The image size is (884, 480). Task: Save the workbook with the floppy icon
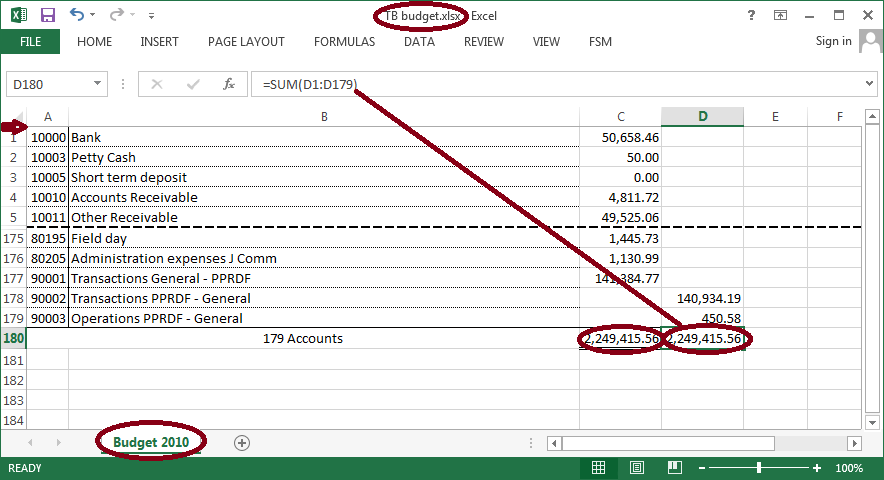48,15
